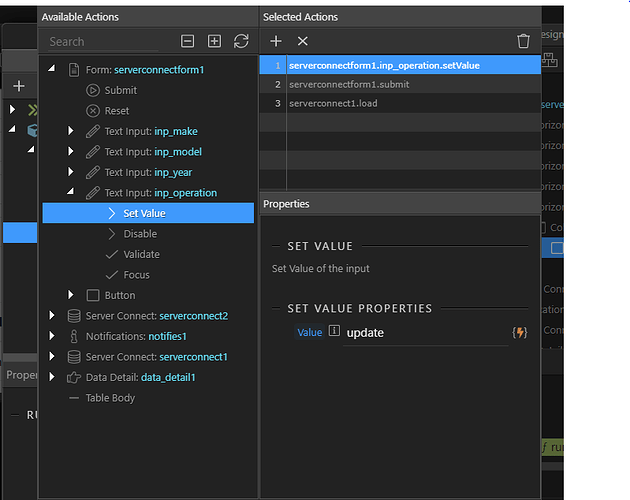Click the blue Value label
This screenshot has height=500, width=630.
click(x=309, y=332)
